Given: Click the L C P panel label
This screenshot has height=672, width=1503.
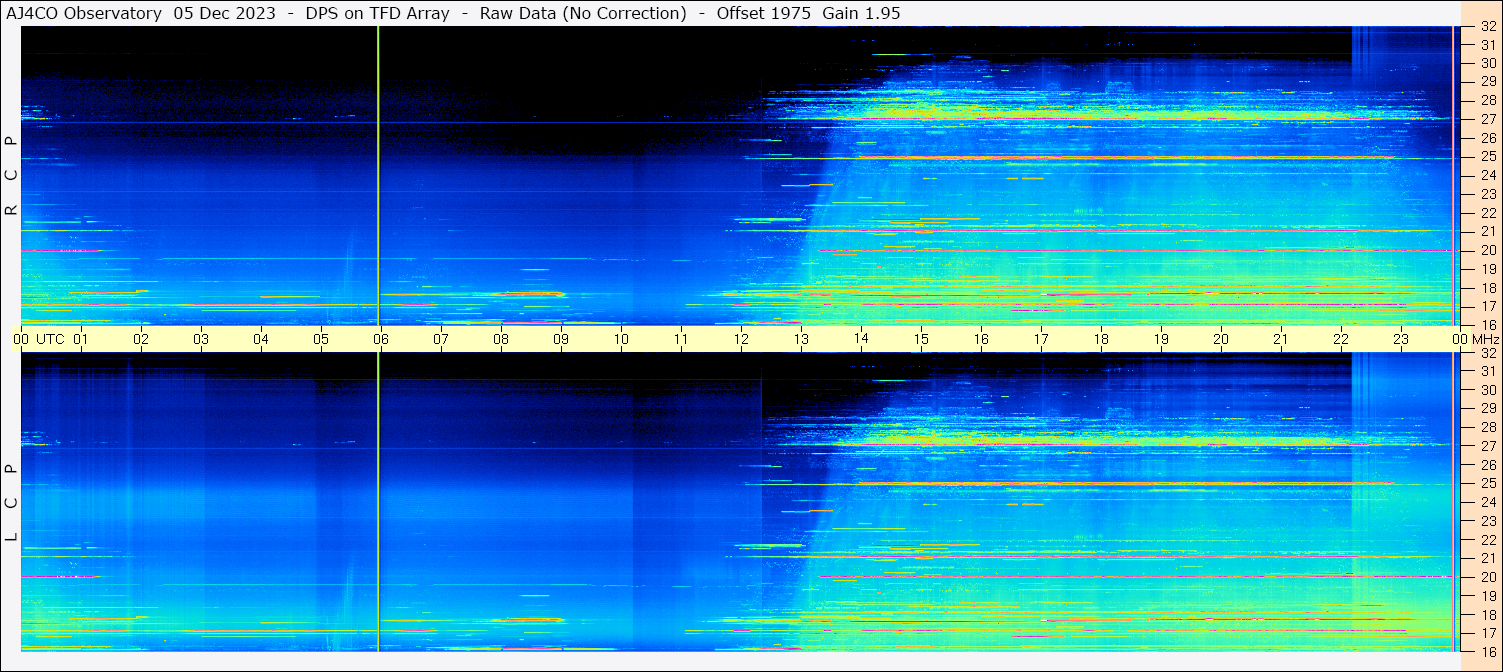Looking at the screenshot, I should pos(11,503).
